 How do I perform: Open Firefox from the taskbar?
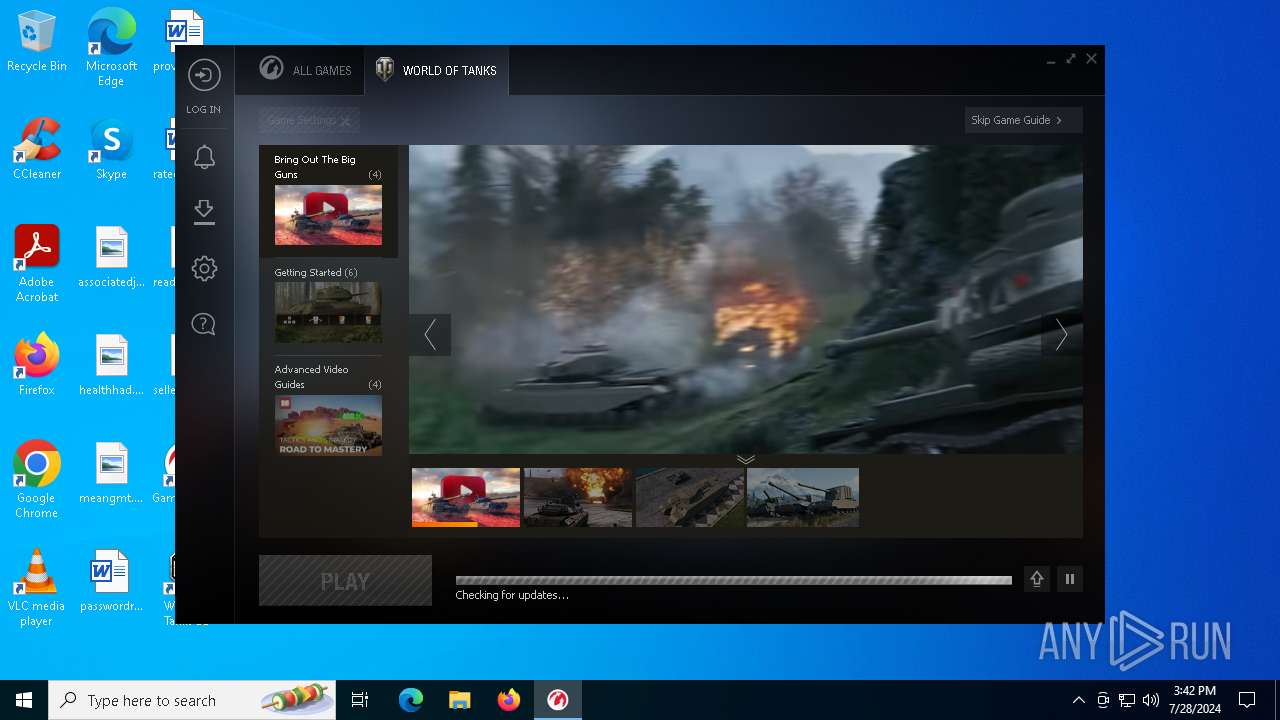(509, 700)
